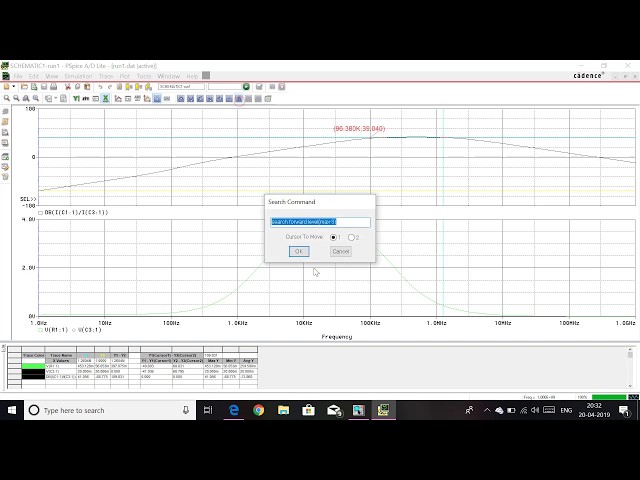Open the Simulation menu
The height and width of the screenshot is (480, 640).
(x=78, y=76)
